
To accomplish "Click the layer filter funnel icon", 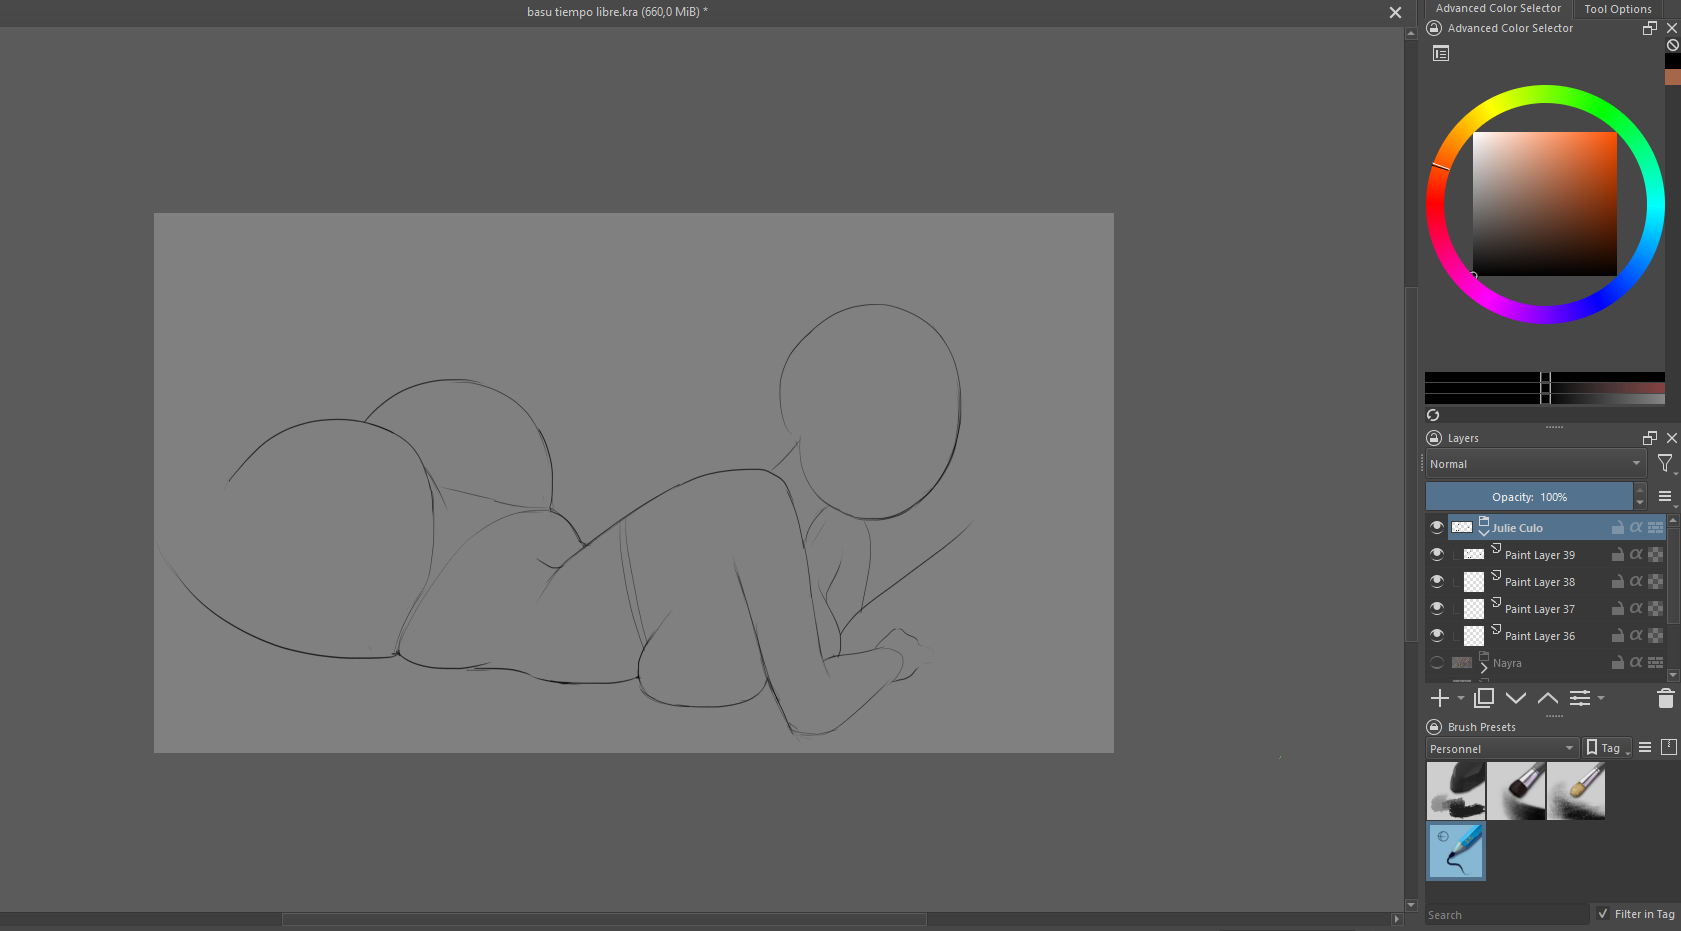I will pyautogui.click(x=1664, y=463).
